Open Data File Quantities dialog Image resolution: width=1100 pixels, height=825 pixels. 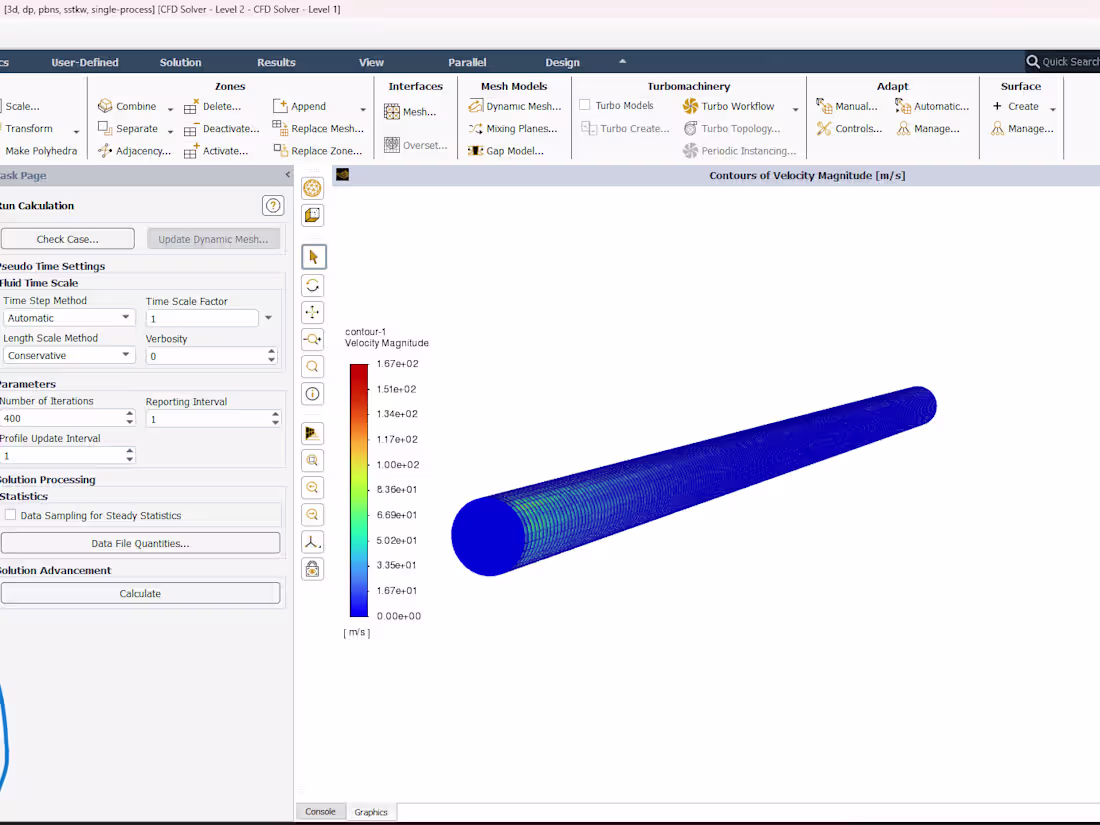[140, 542]
